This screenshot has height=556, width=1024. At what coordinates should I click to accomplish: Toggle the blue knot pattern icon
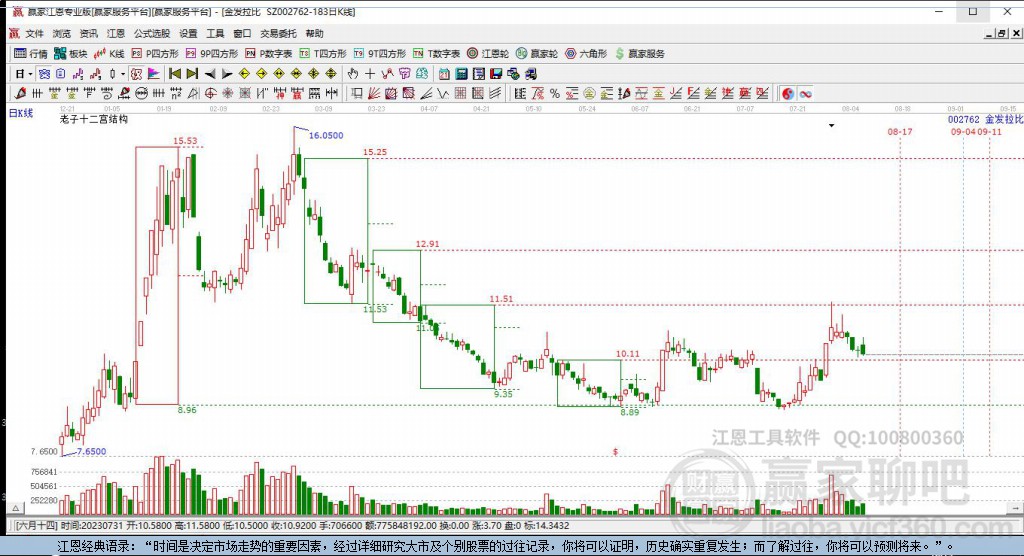point(44,74)
